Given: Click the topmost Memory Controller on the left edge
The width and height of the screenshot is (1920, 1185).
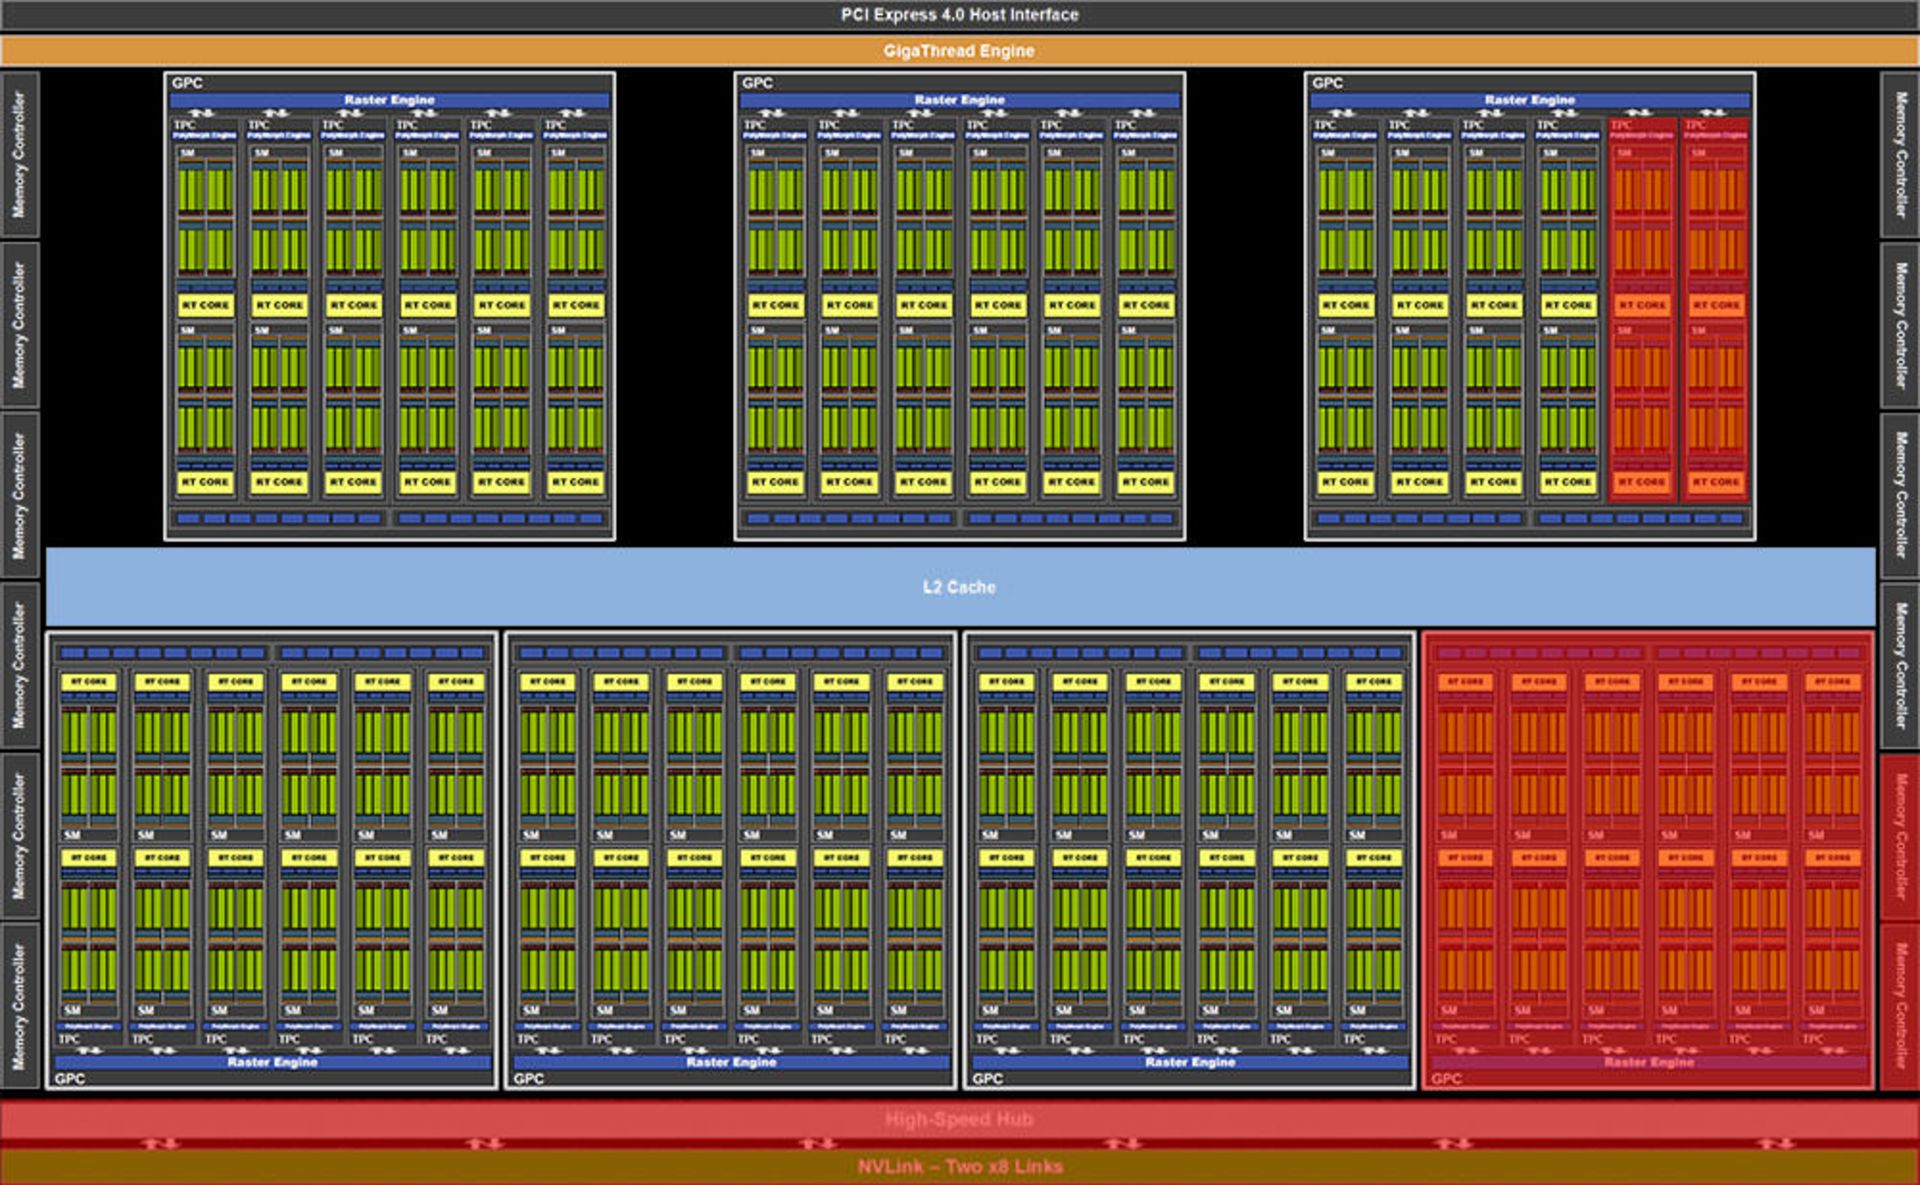Looking at the screenshot, I should (19, 155).
